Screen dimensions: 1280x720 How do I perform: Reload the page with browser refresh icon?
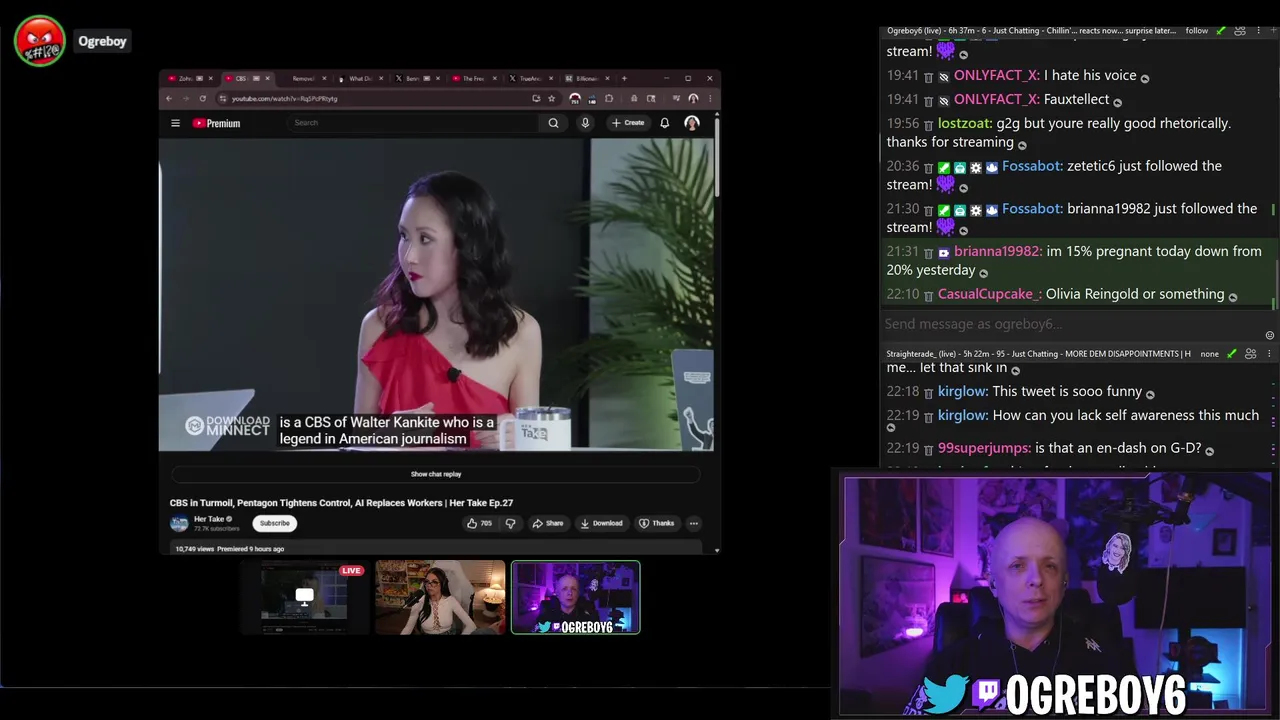[203, 98]
